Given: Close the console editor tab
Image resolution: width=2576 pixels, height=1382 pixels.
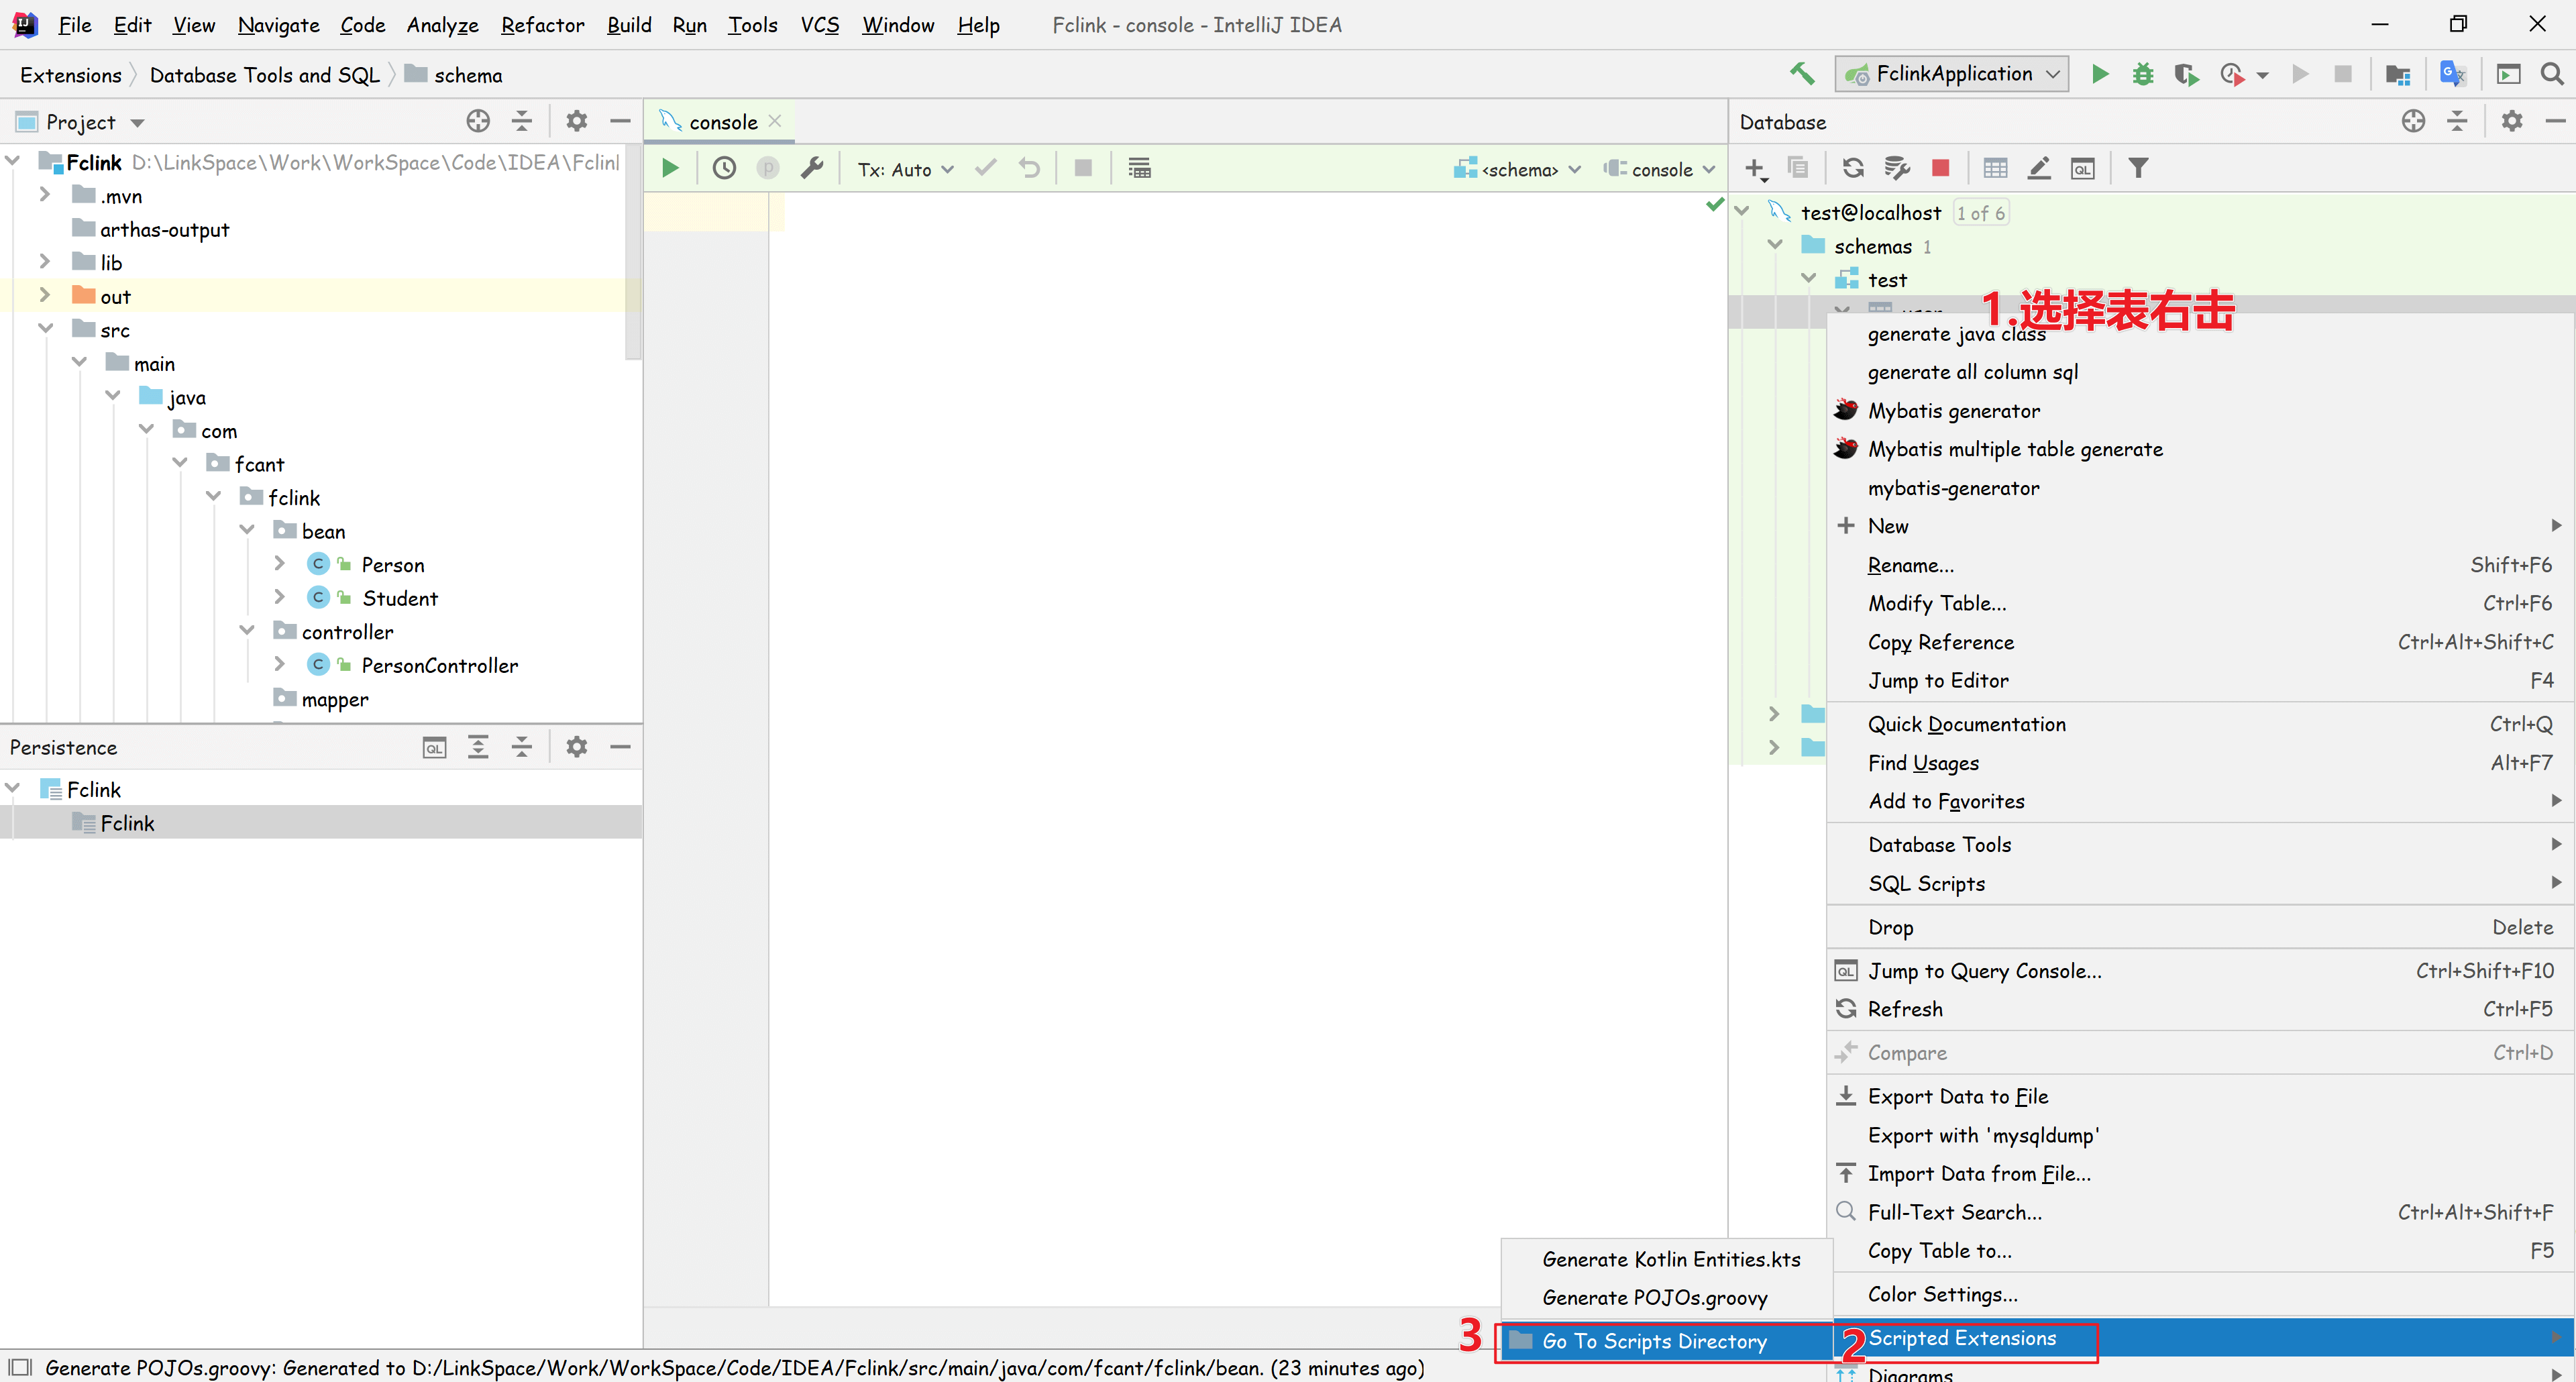Looking at the screenshot, I should click(775, 121).
